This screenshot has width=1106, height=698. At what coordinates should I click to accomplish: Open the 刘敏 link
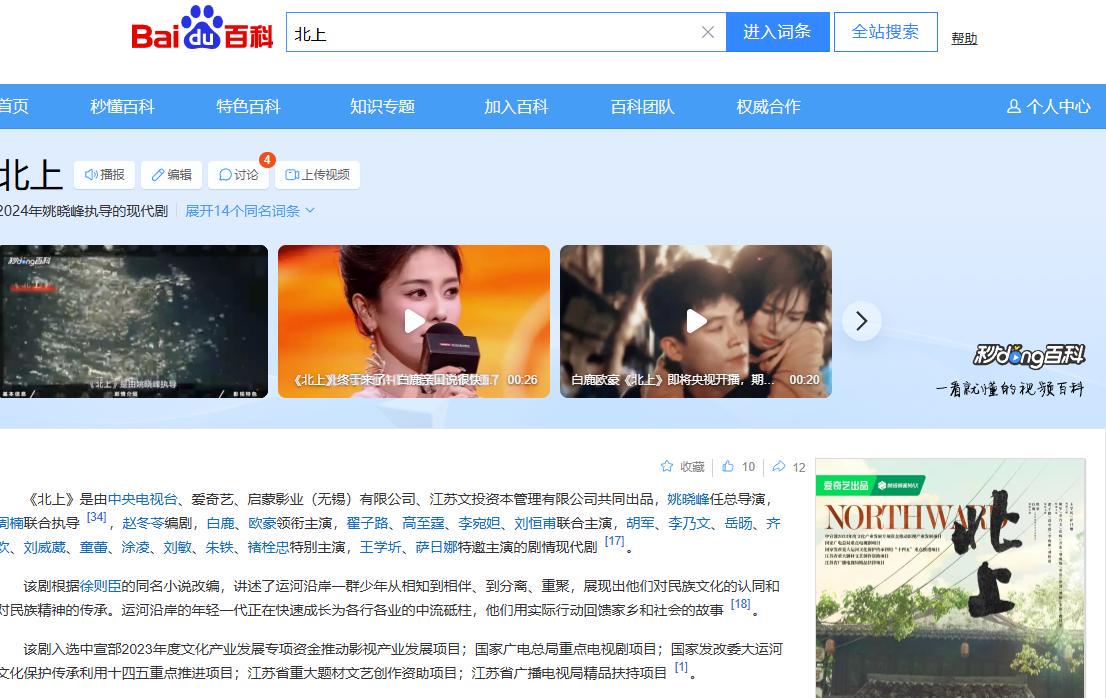(x=178, y=547)
